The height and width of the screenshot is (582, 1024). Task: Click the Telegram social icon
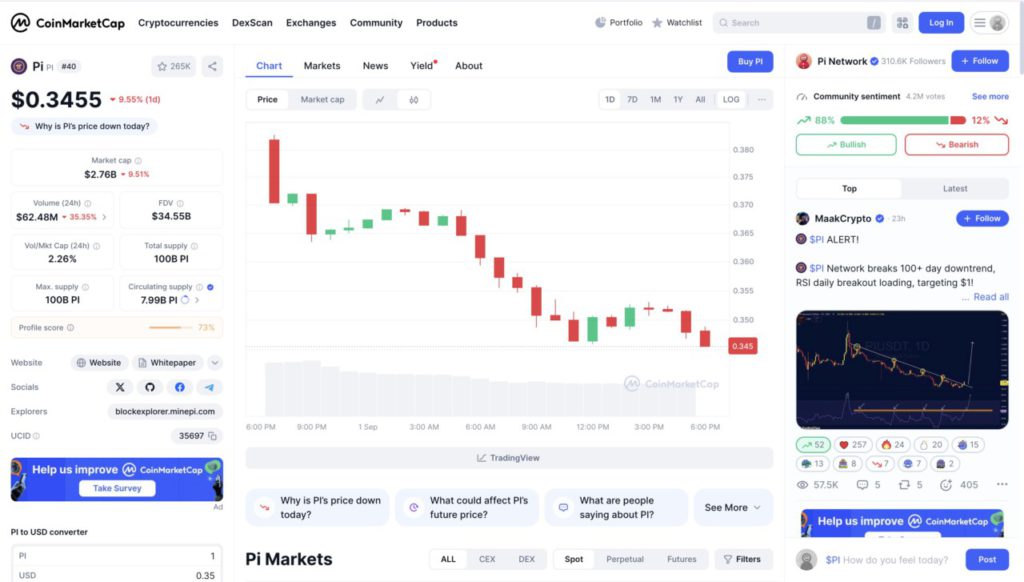(x=209, y=387)
